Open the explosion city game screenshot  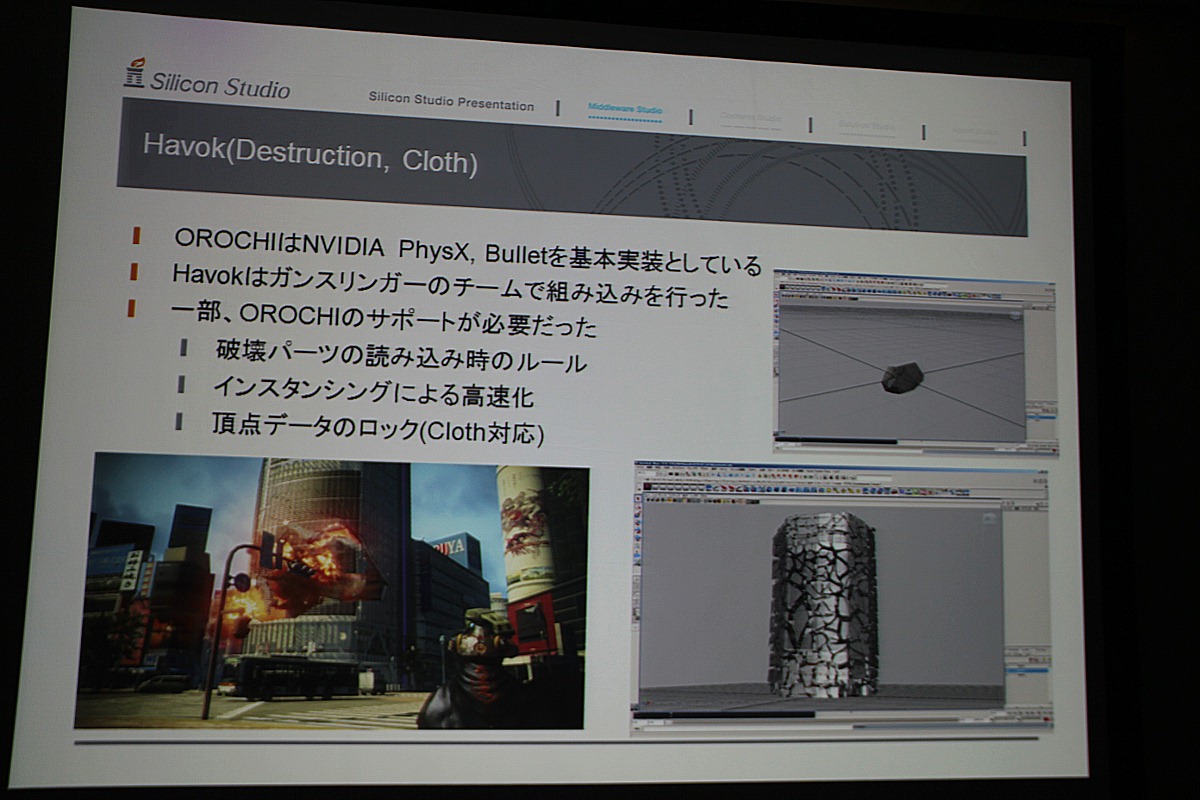[331, 590]
